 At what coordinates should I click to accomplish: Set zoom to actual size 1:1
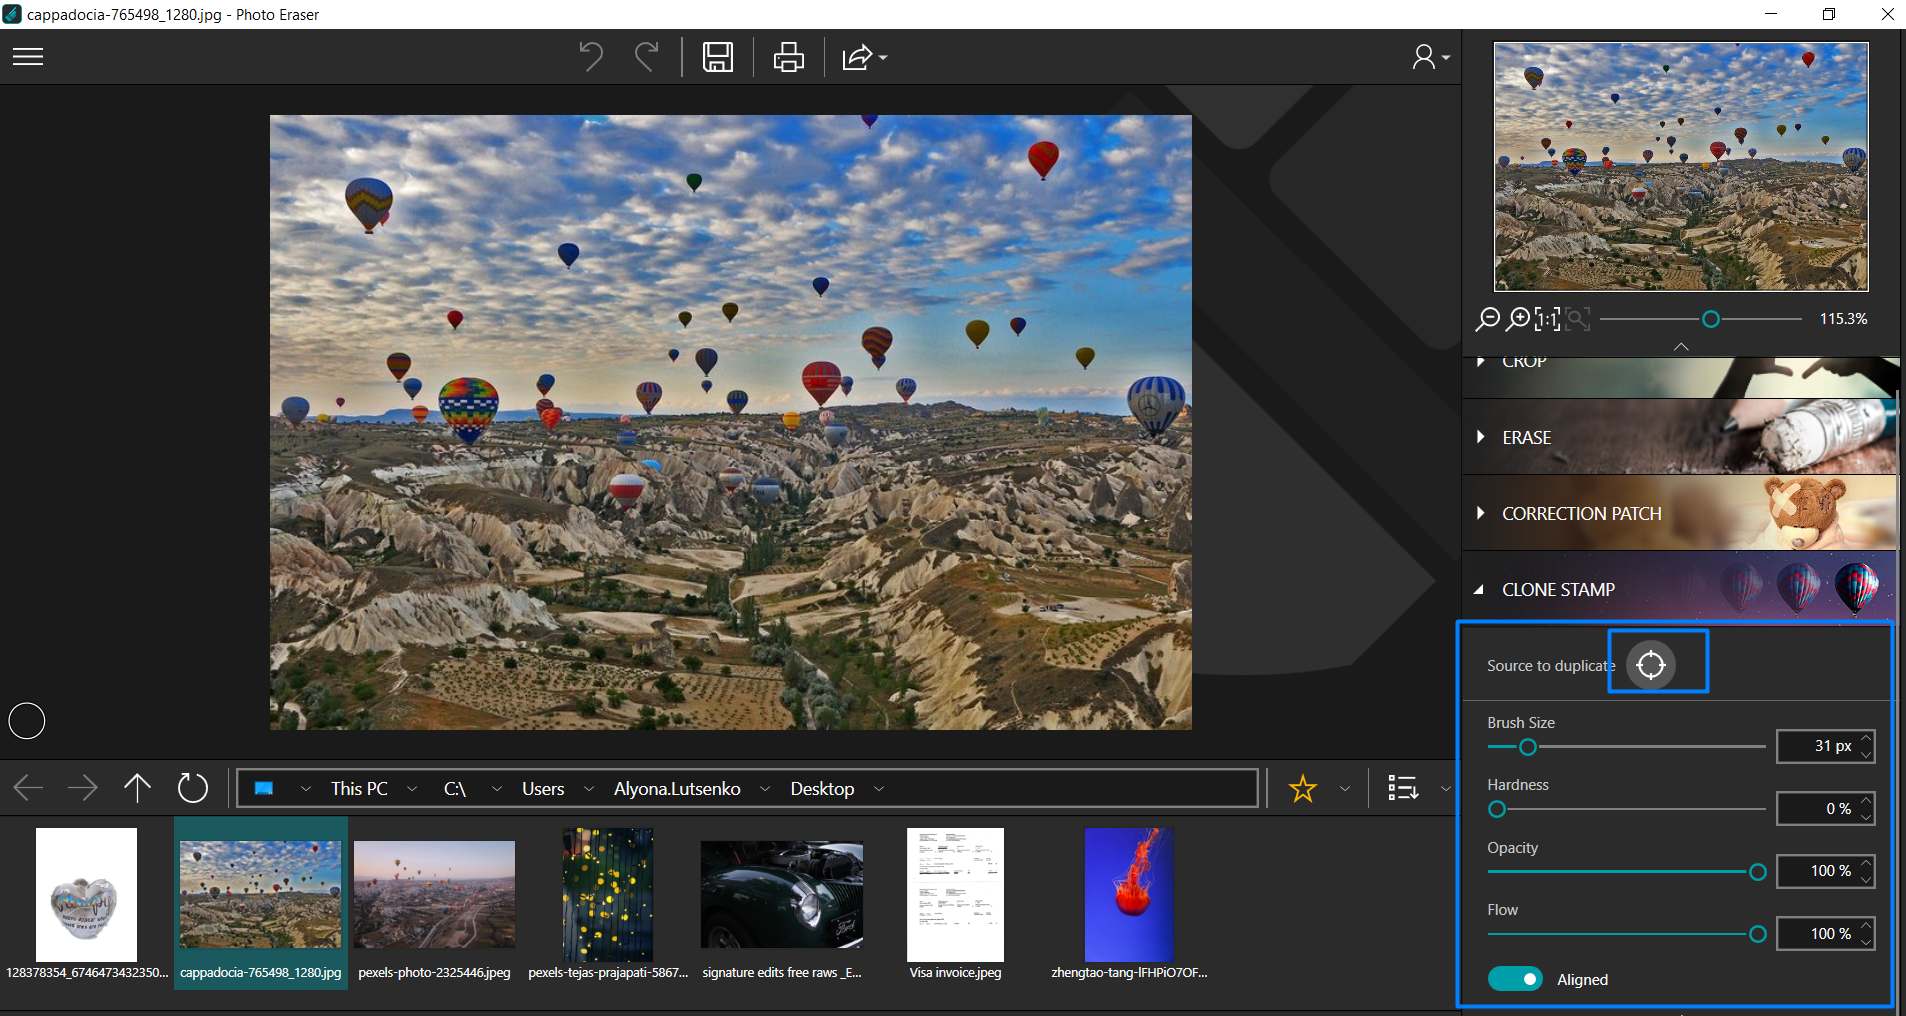(x=1548, y=319)
